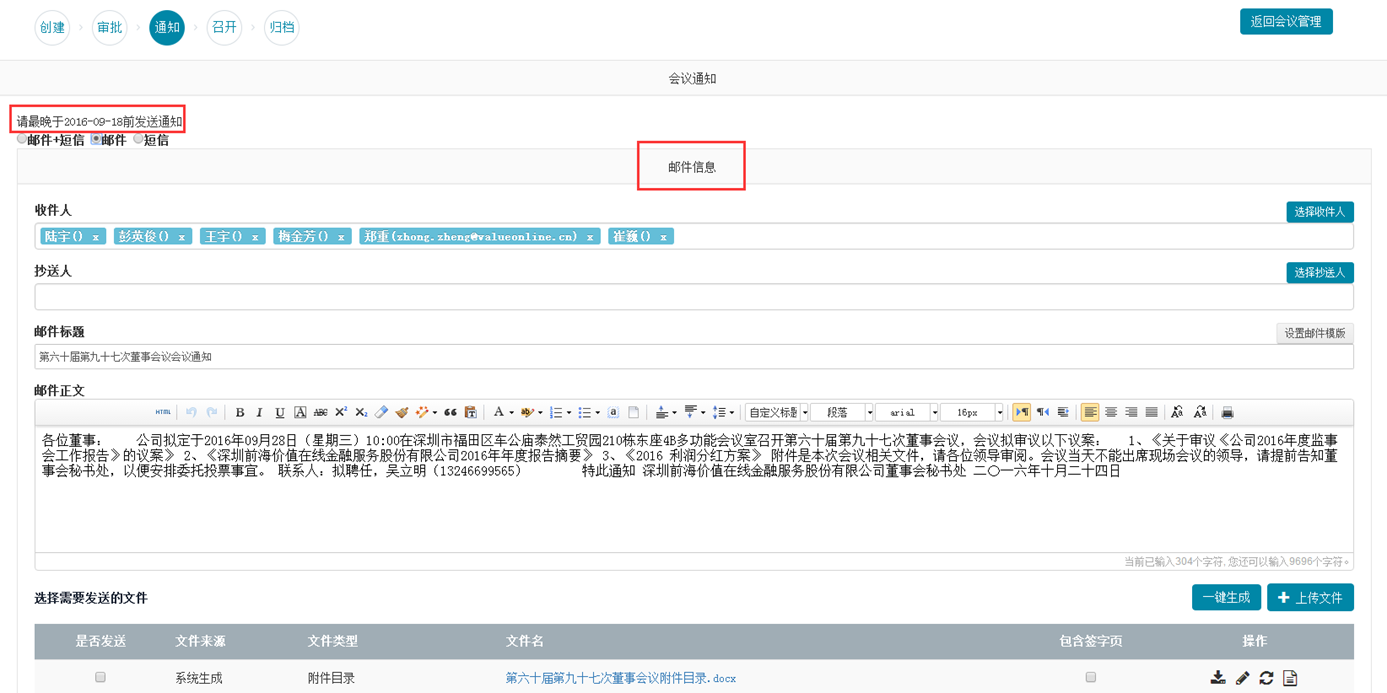
Task: Go to the 审批 step
Action: (109, 27)
